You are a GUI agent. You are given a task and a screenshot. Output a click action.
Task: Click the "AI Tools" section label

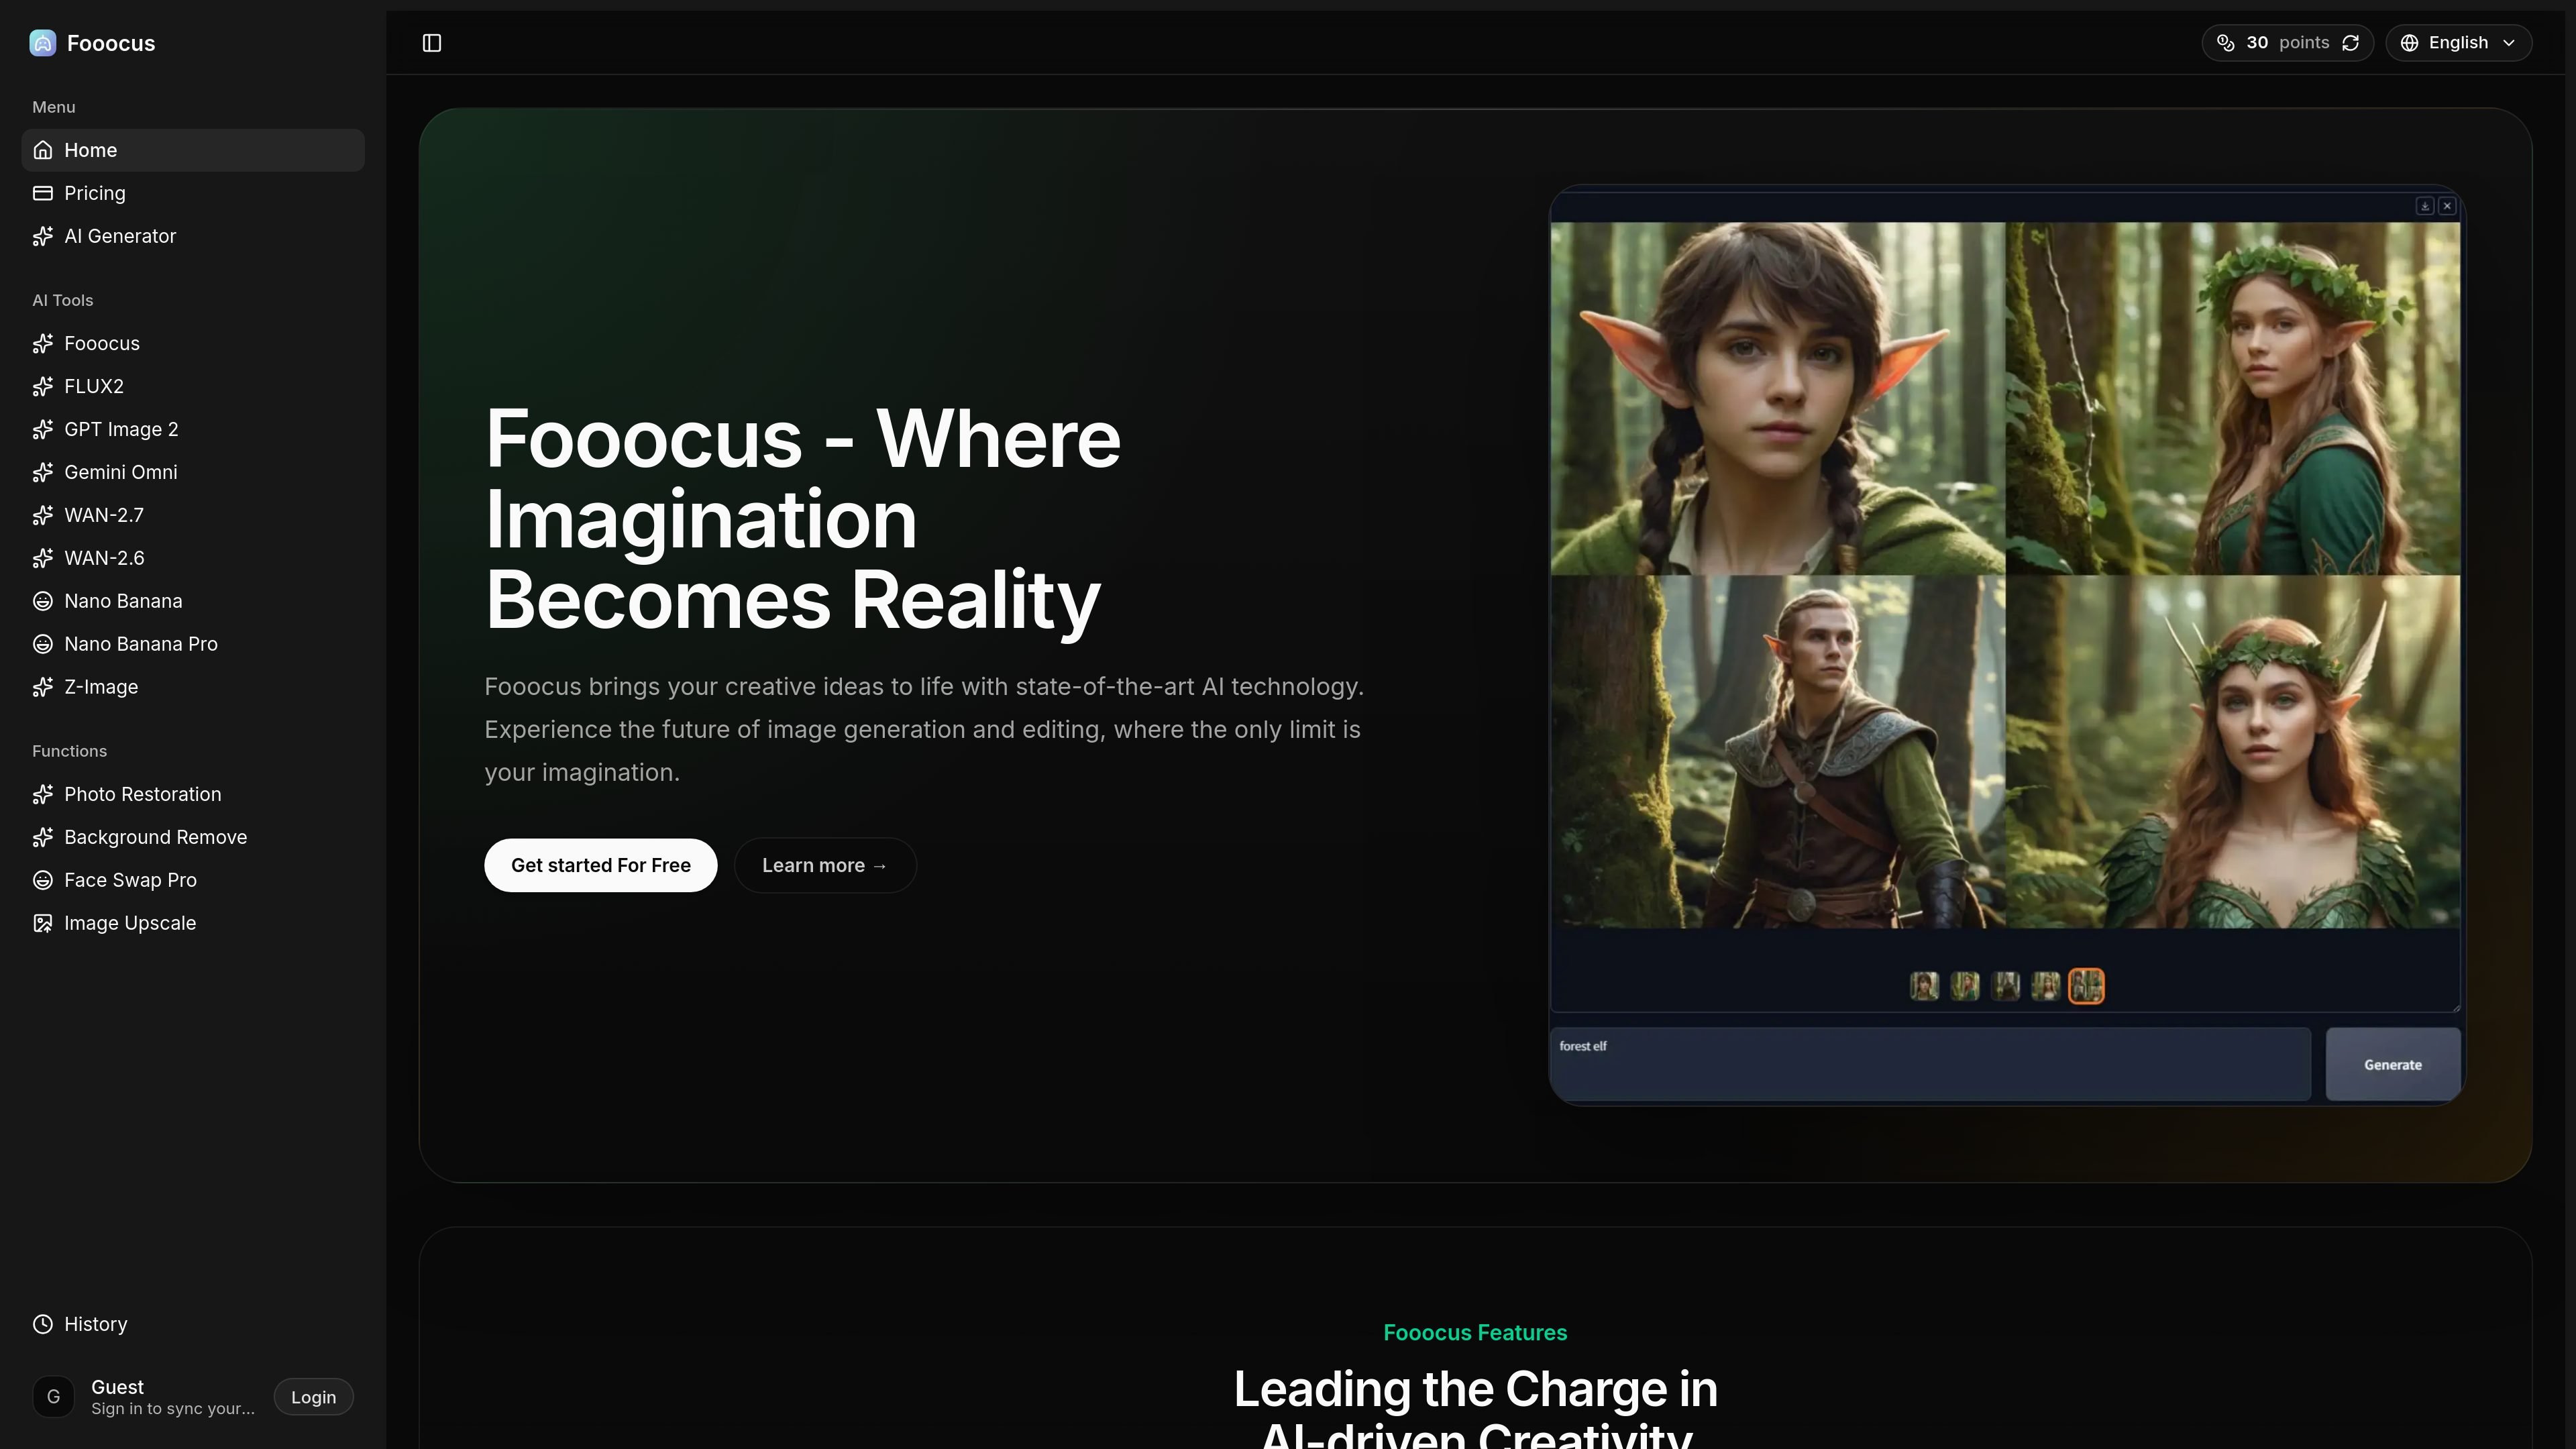pos(63,300)
